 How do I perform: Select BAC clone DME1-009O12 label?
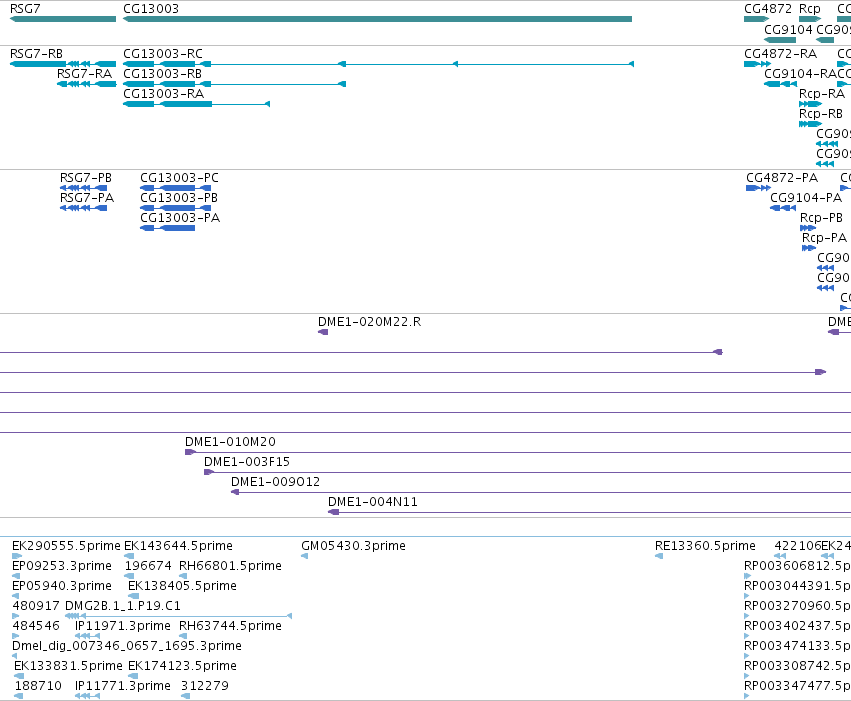[x=275, y=482]
